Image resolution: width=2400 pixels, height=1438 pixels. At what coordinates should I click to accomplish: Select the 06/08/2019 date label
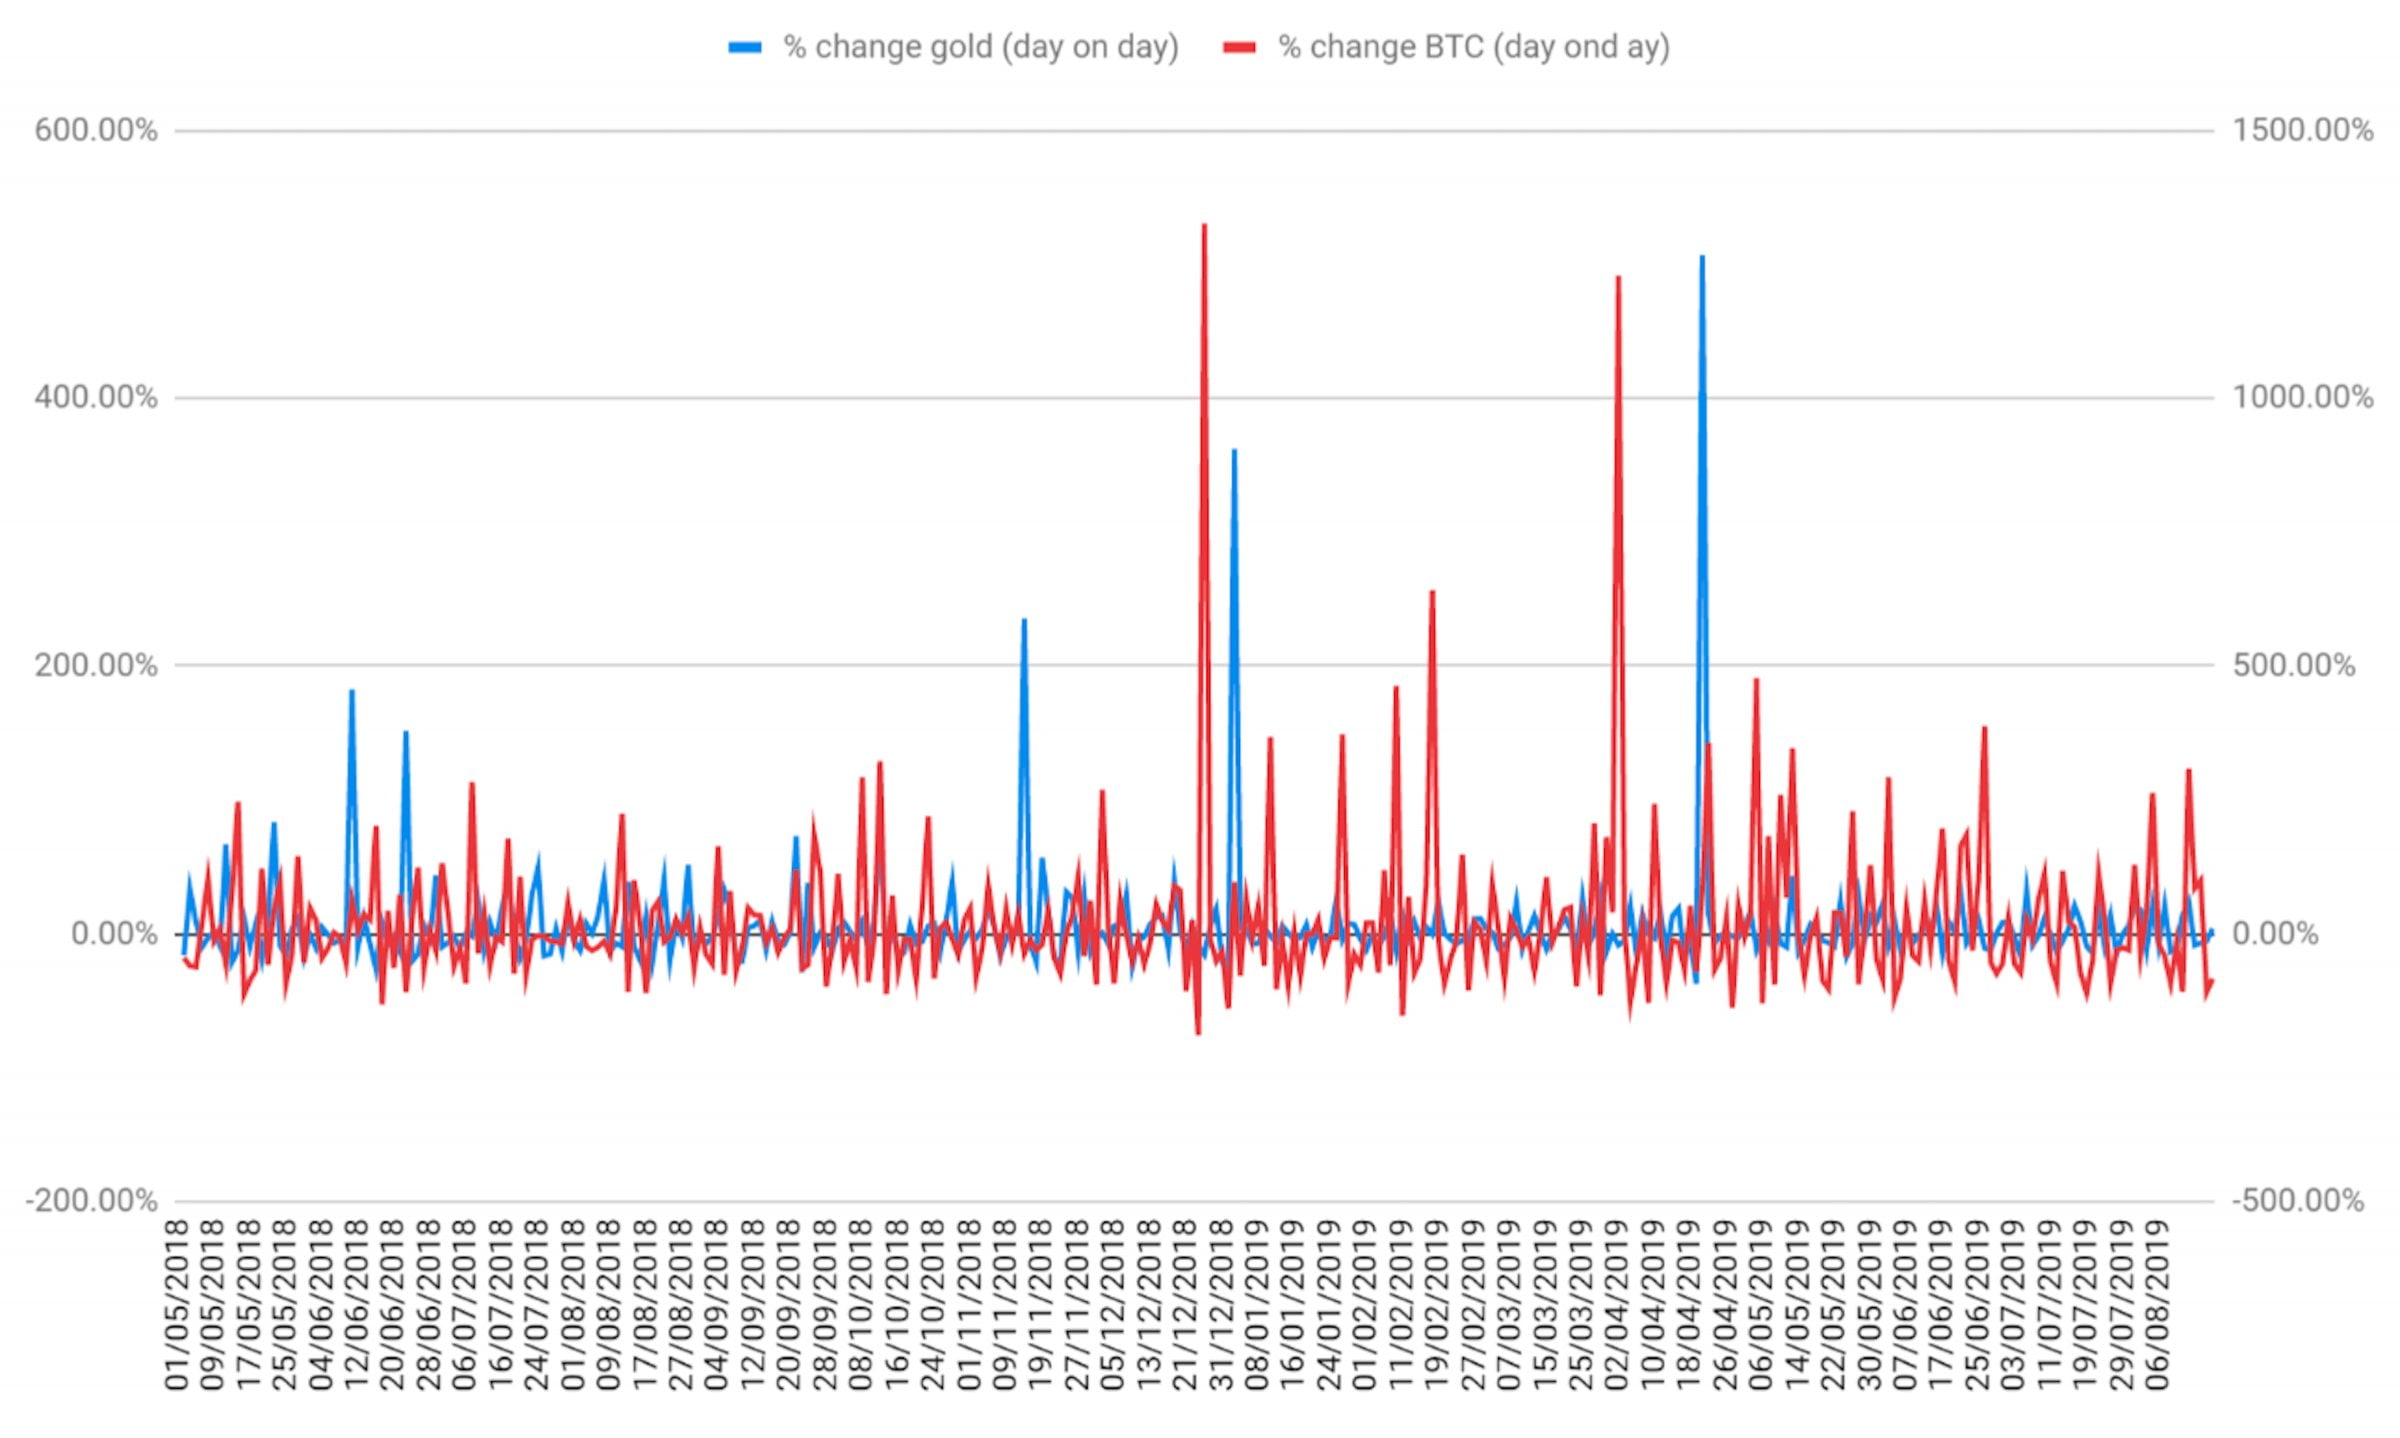(x=2157, y=1305)
